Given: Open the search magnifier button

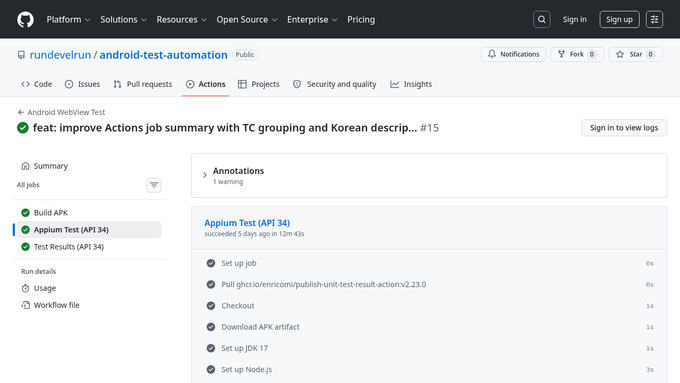Looking at the screenshot, I should pyautogui.click(x=542, y=20).
